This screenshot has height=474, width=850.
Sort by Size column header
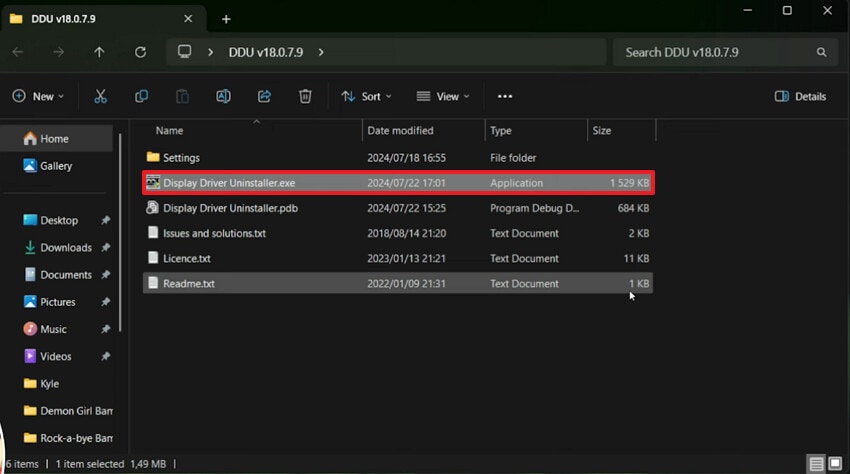[602, 131]
